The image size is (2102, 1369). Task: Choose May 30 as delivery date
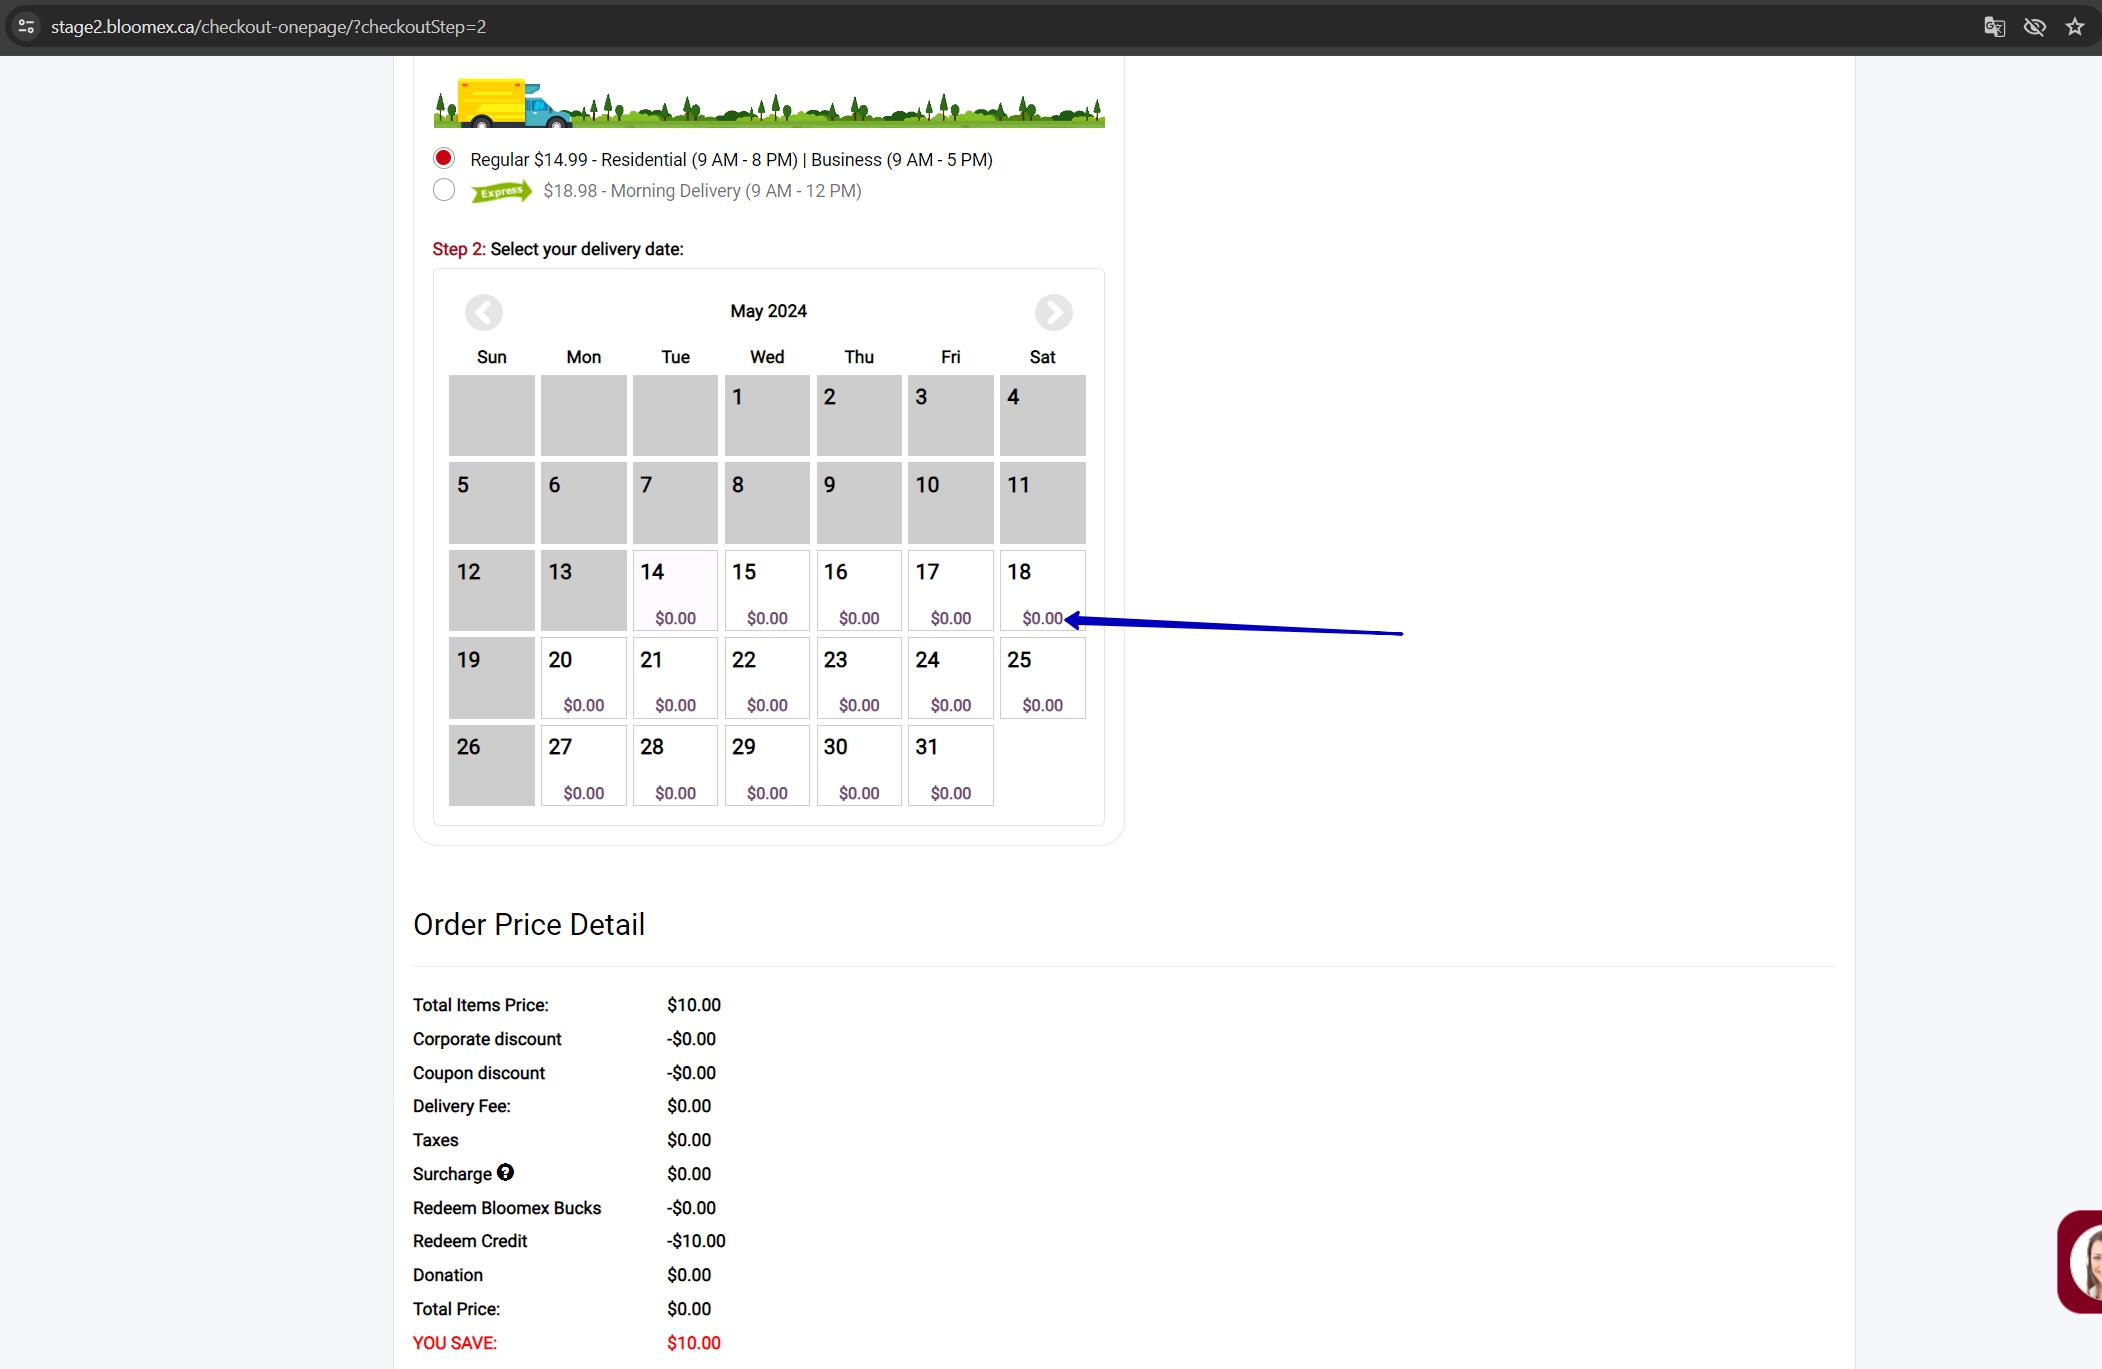(859, 766)
